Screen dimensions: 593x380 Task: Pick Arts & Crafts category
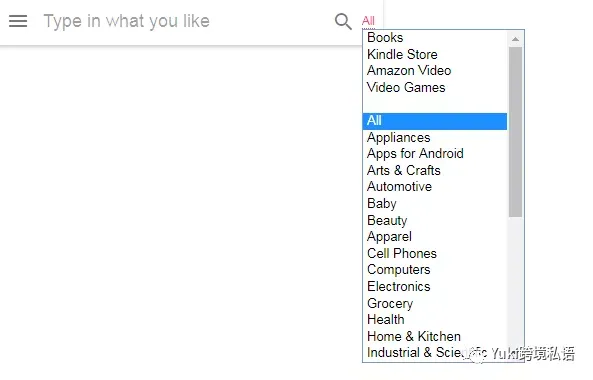435,170
